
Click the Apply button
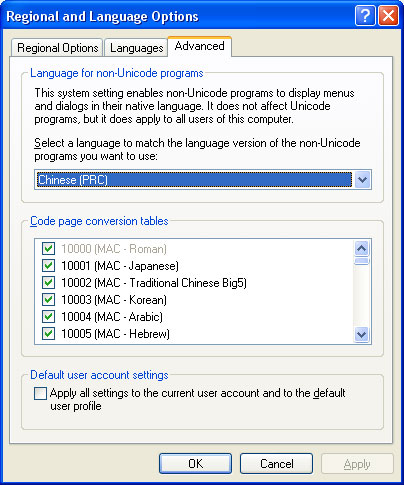tap(357, 464)
